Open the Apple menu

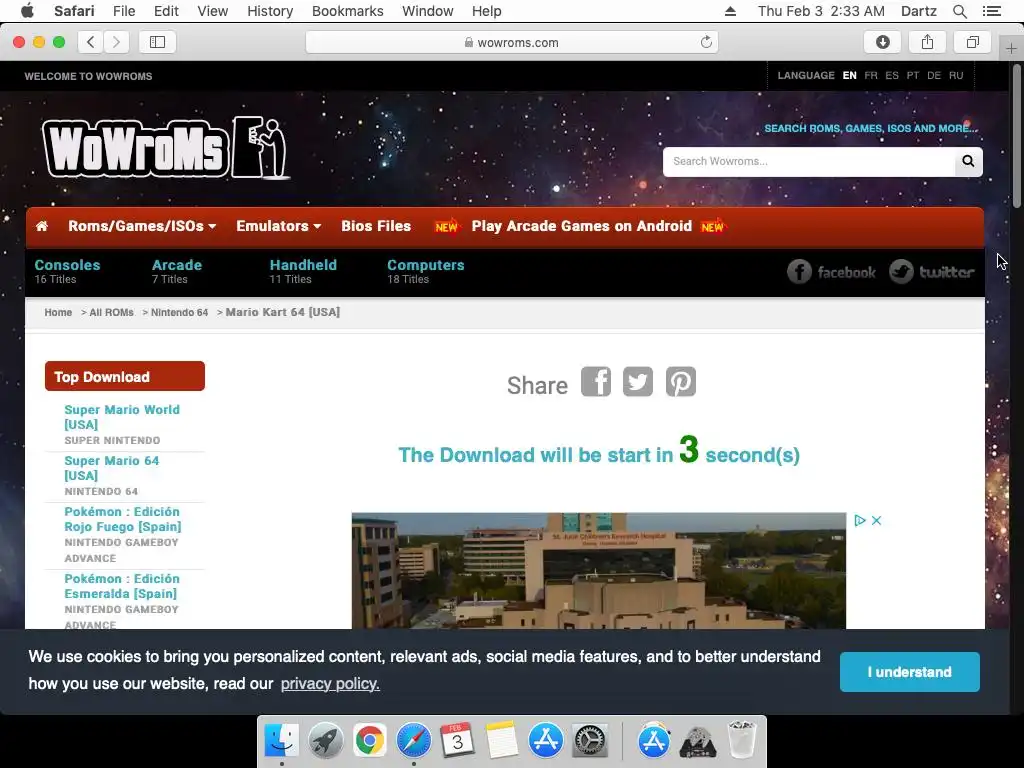tap(27, 11)
